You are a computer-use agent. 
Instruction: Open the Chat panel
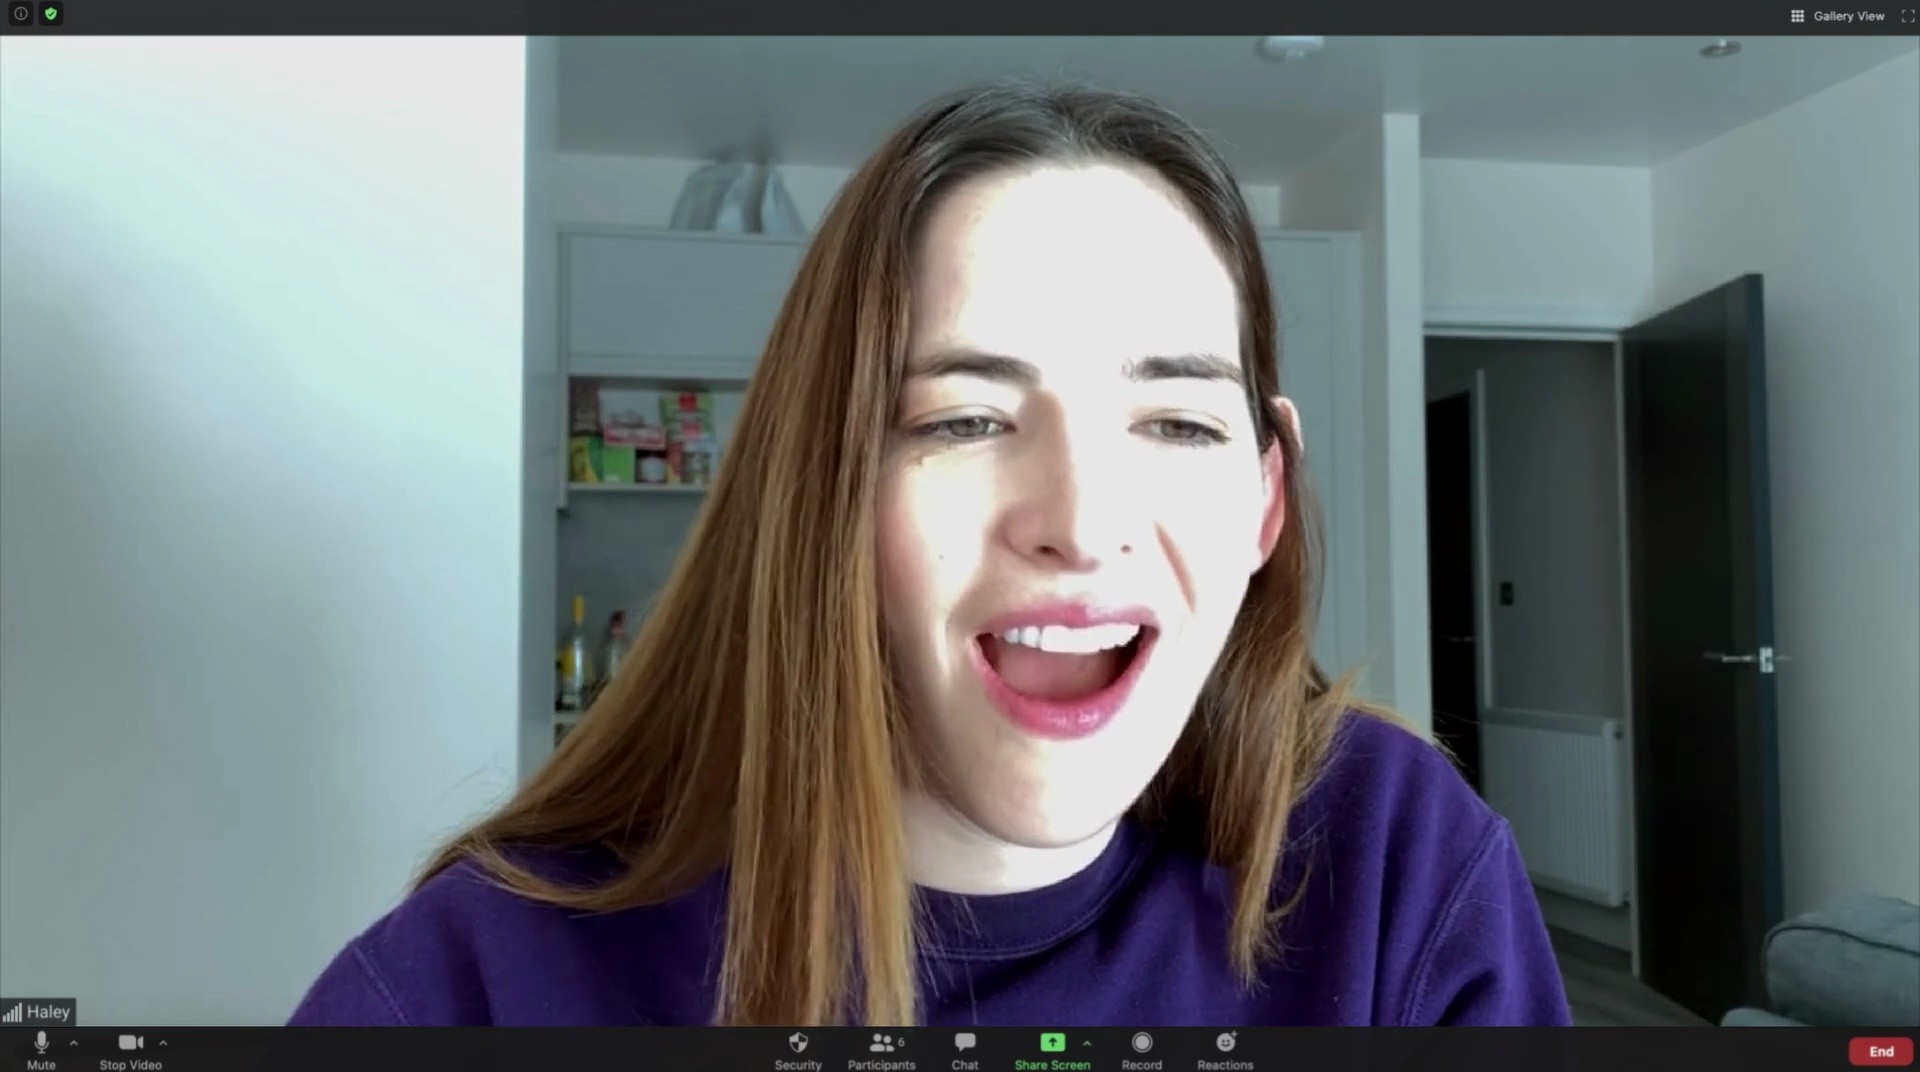[x=965, y=1050]
